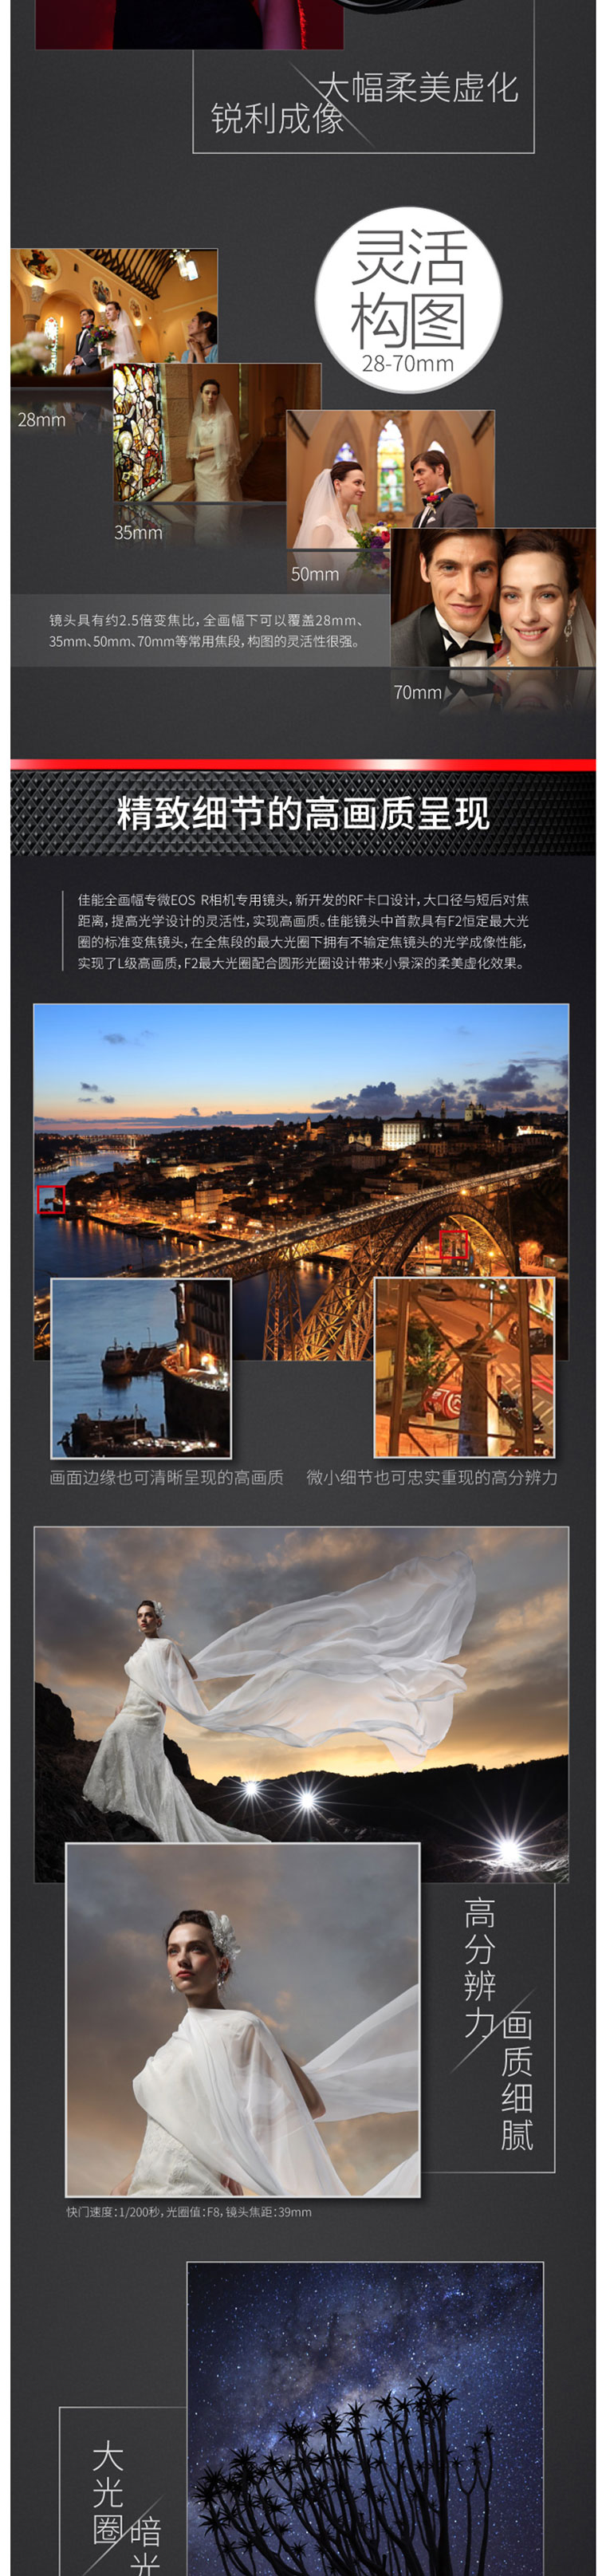Image resolution: width=598 pixels, height=2576 pixels.
Task: Click the left red square marker on night cityscape
Action: (51, 1199)
